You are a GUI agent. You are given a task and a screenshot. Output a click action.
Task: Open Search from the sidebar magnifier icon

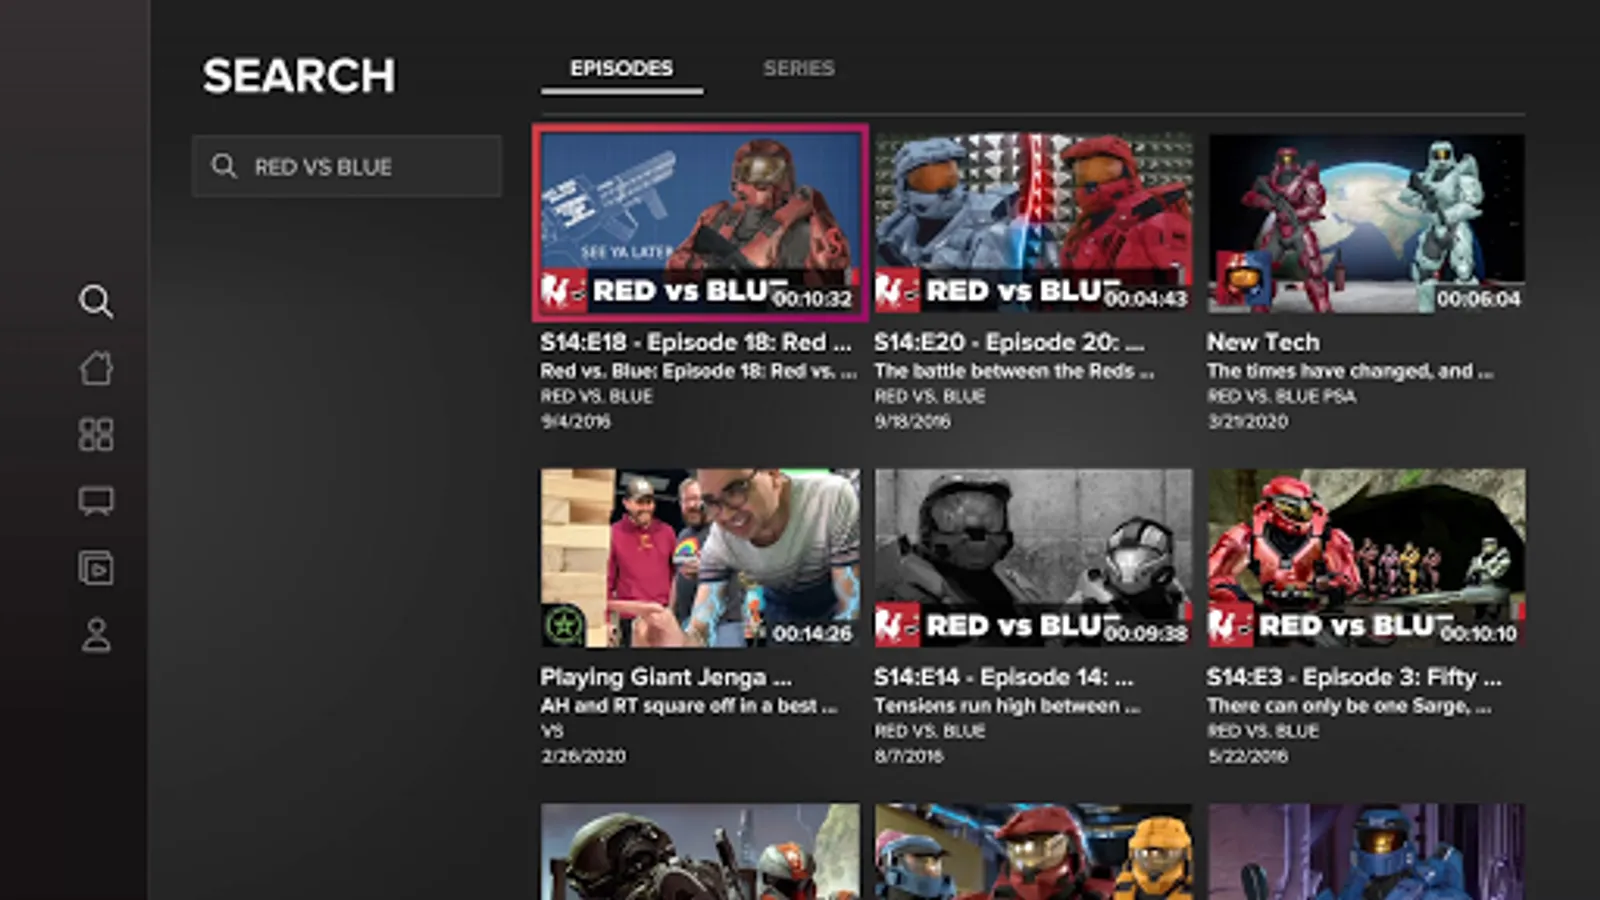click(x=96, y=301)
